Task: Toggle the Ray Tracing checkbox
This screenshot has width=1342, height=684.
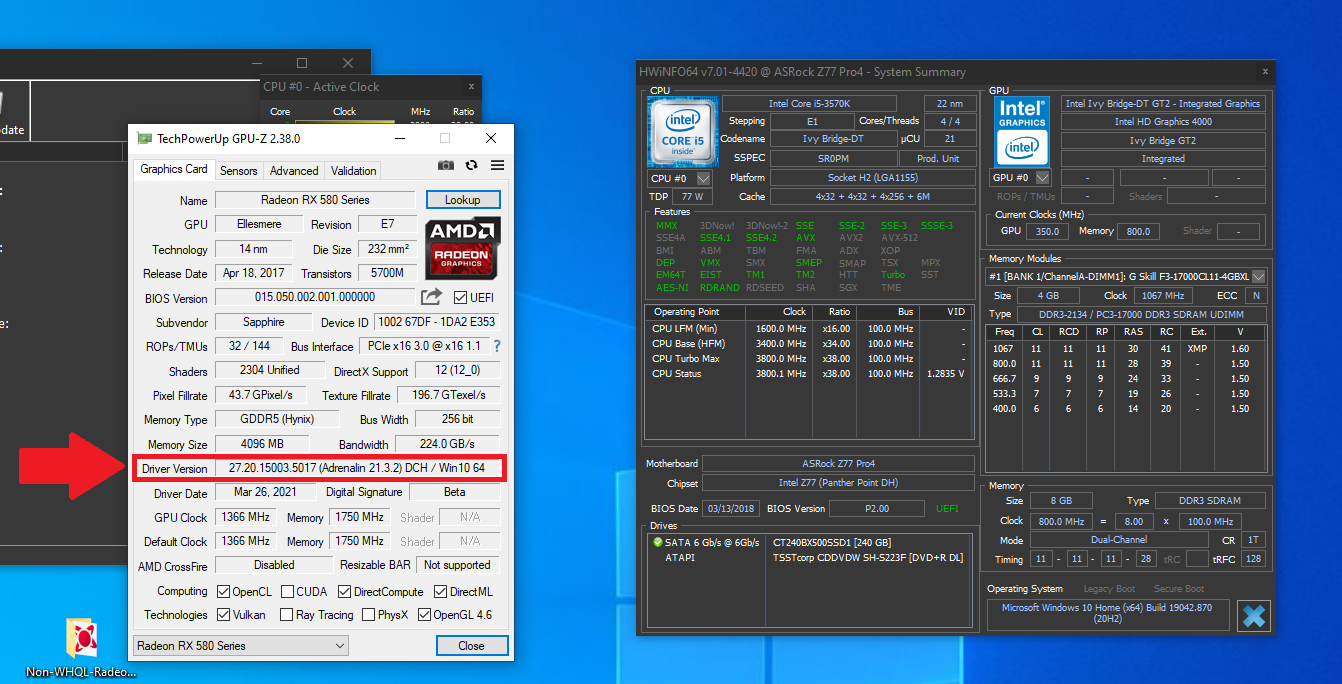Action: (287, 615)
